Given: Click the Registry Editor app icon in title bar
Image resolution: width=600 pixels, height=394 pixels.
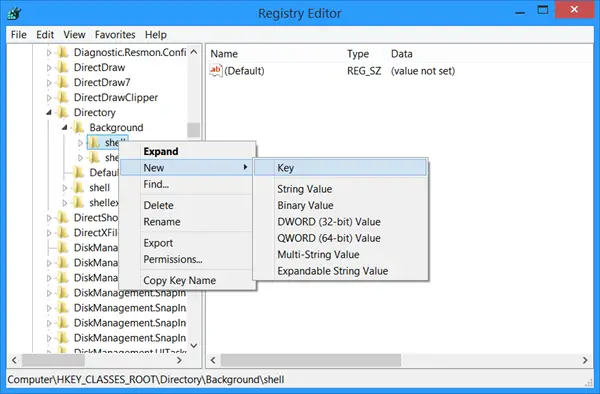Looking at the screenshot, I should pyautogui.click(x=14, y=13).
